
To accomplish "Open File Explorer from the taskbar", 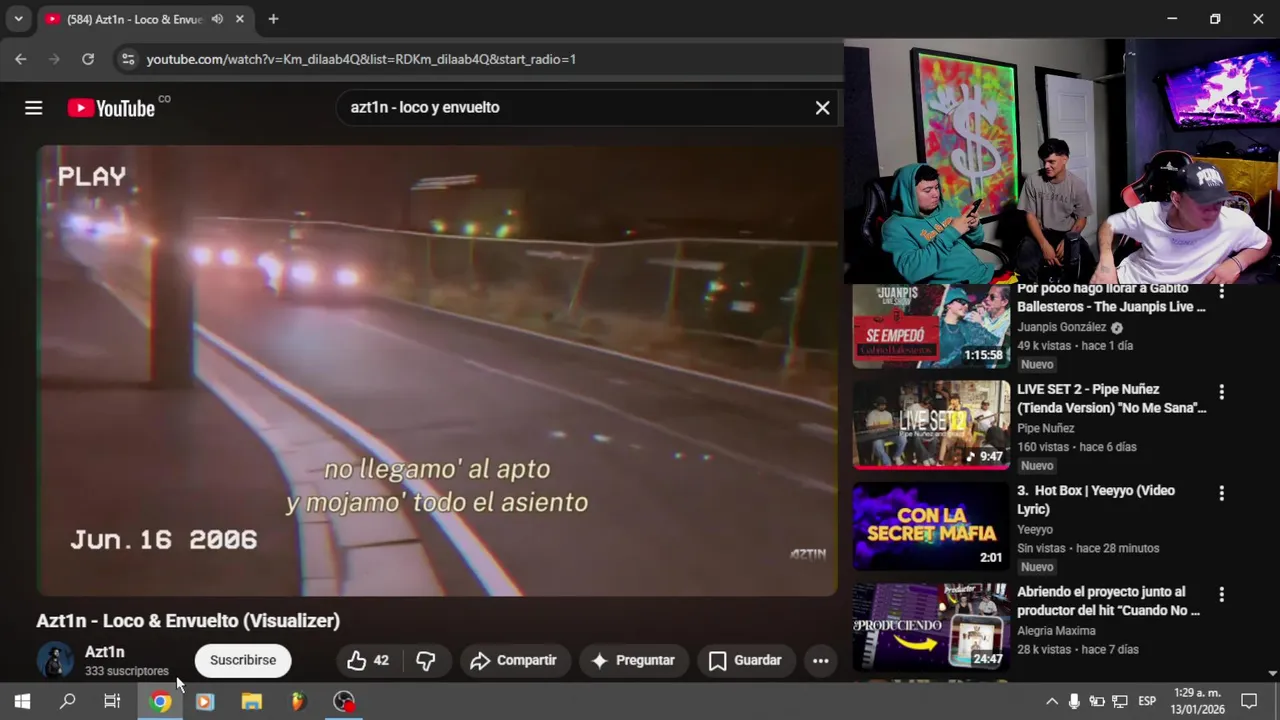I will (251, 701).
